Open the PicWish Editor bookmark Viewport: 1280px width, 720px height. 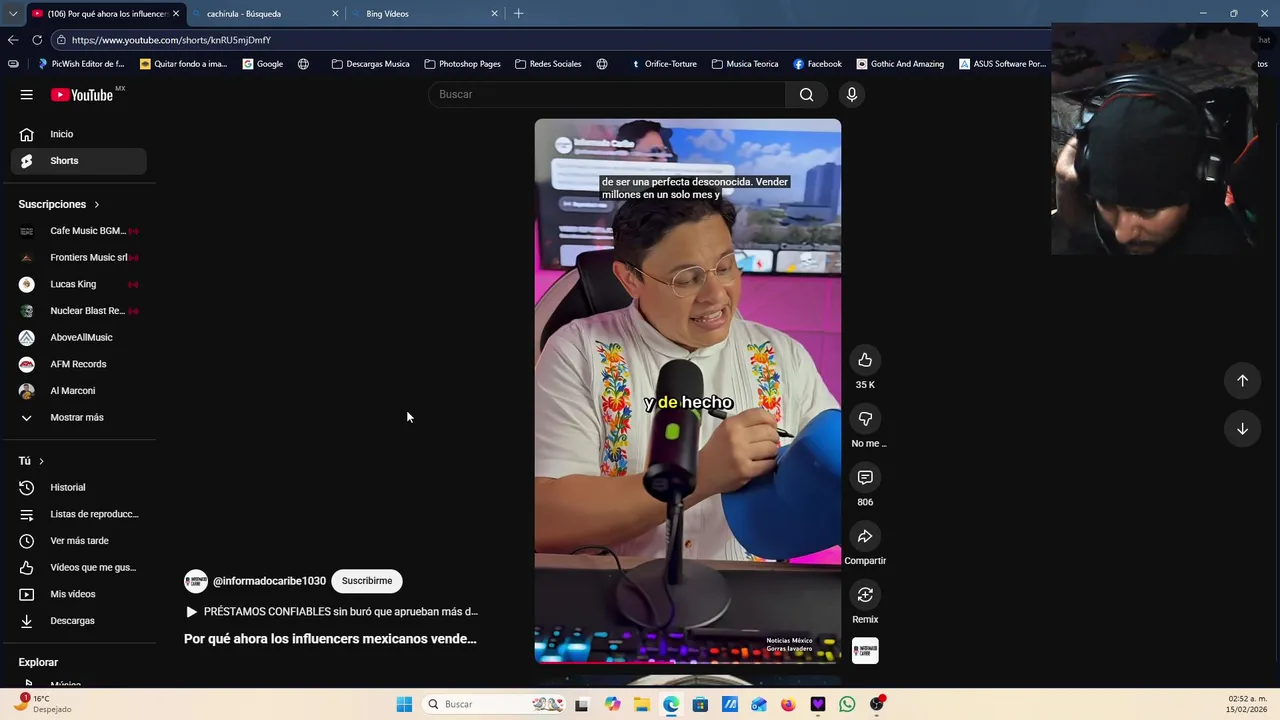[x=81, y=64]
